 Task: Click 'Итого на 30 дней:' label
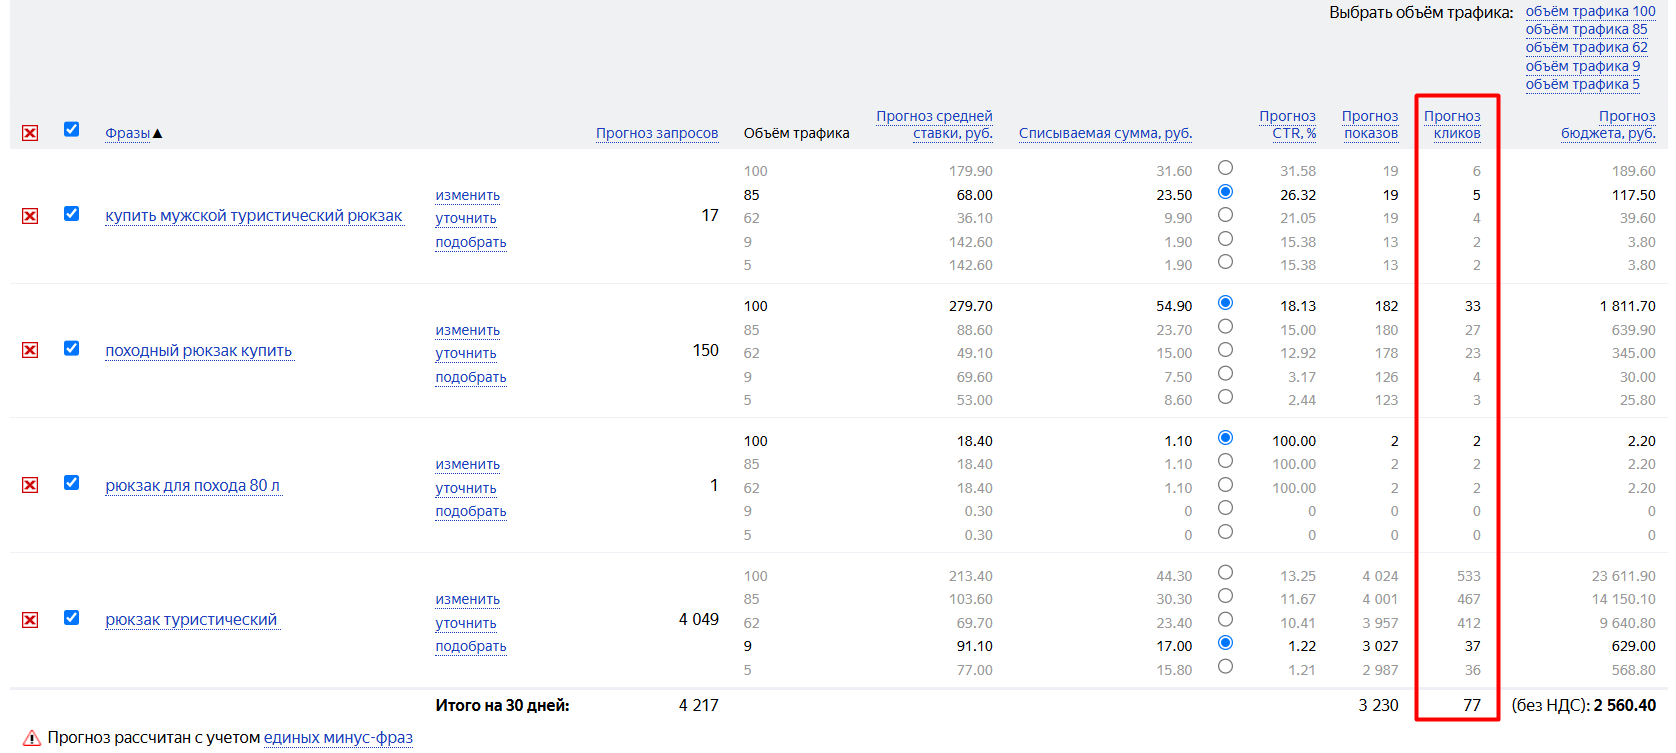pos(502,705)
